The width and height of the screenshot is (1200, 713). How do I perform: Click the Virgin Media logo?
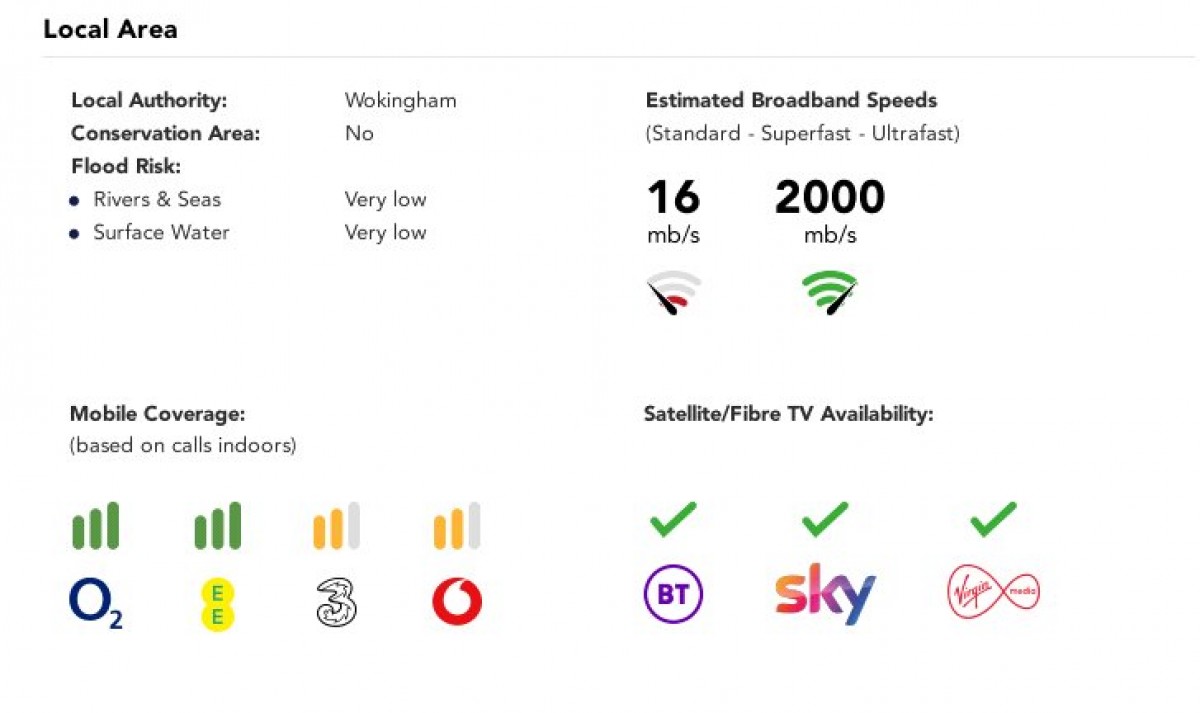coord(993,593)
